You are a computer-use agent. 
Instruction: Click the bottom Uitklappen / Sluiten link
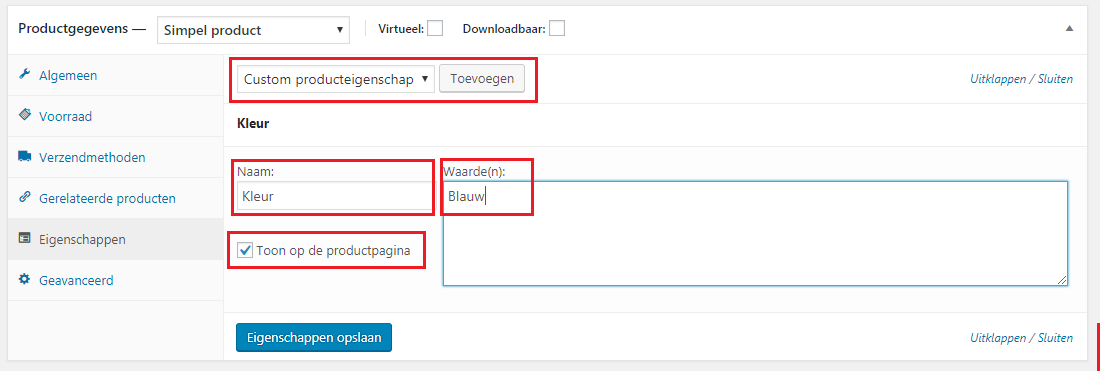[1021, 337]
